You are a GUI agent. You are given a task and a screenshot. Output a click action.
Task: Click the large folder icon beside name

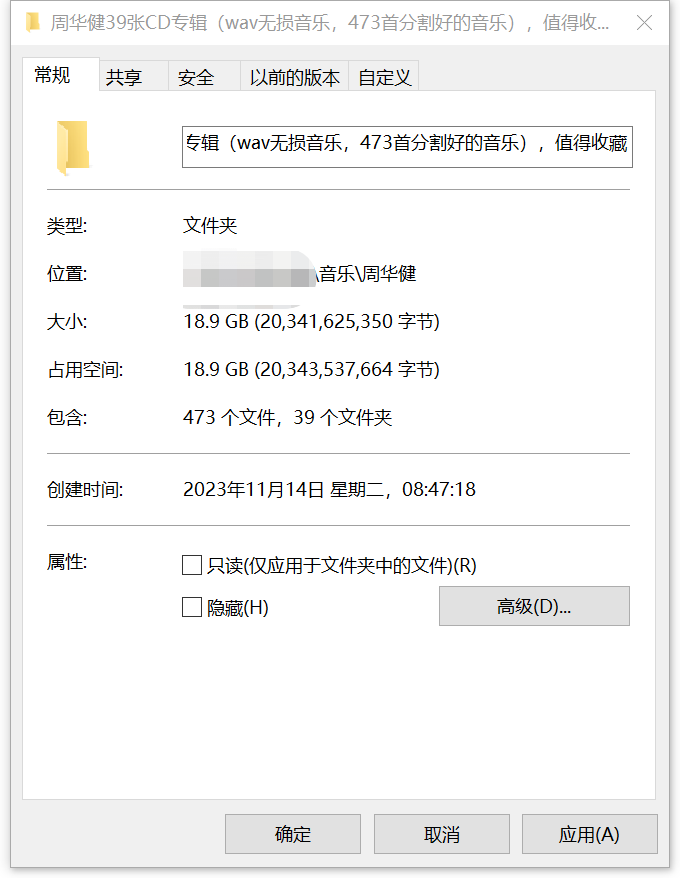tap(73, 147)
